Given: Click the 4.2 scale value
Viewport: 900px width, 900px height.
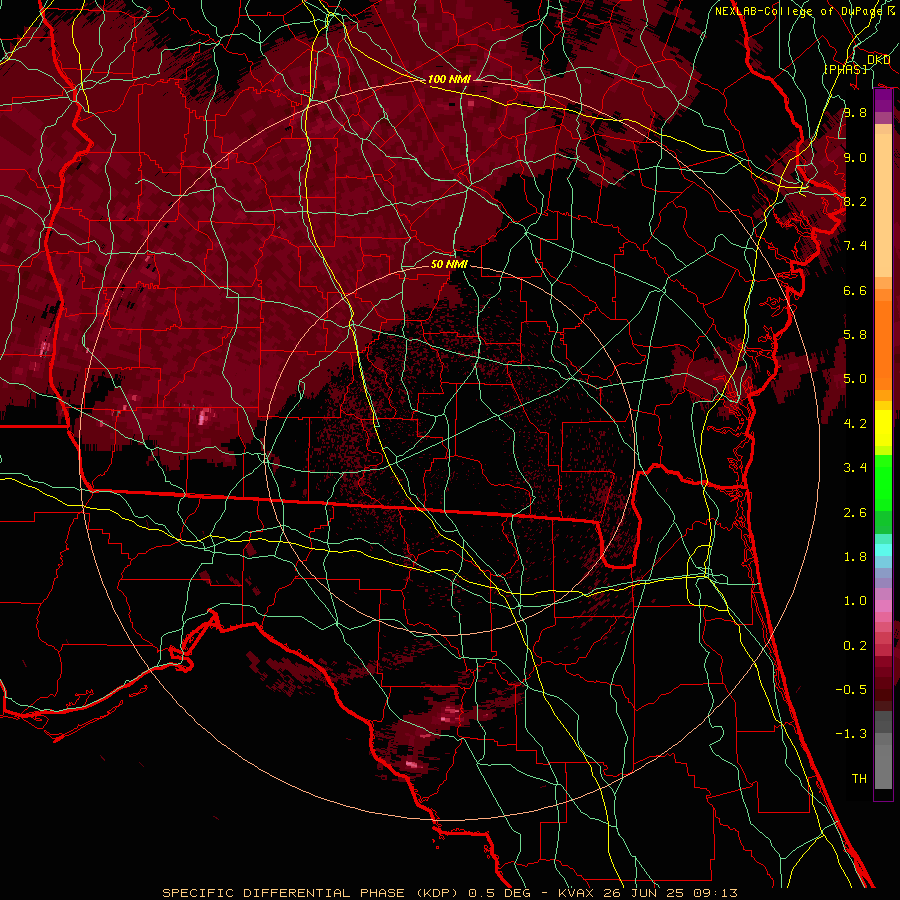Looking at the screenshot, I should 855,424.
